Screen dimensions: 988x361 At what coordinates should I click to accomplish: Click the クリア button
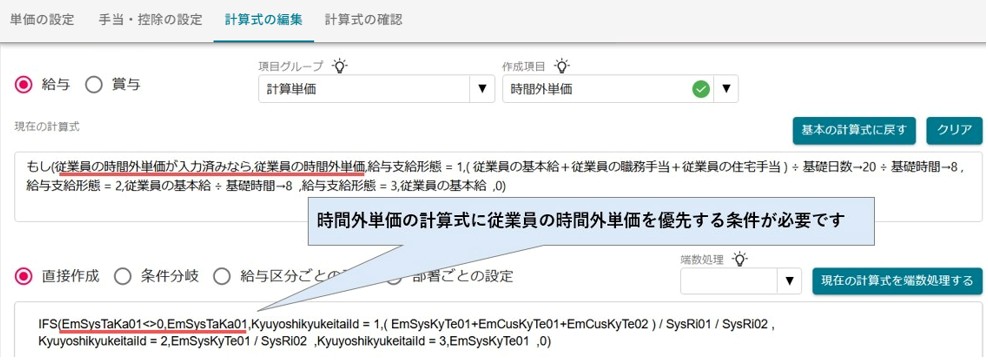pyautogui.click(x=955, y=130)
